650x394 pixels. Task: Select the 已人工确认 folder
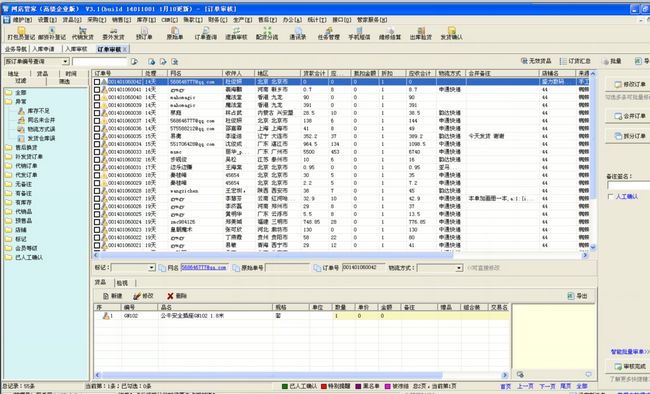24,257
